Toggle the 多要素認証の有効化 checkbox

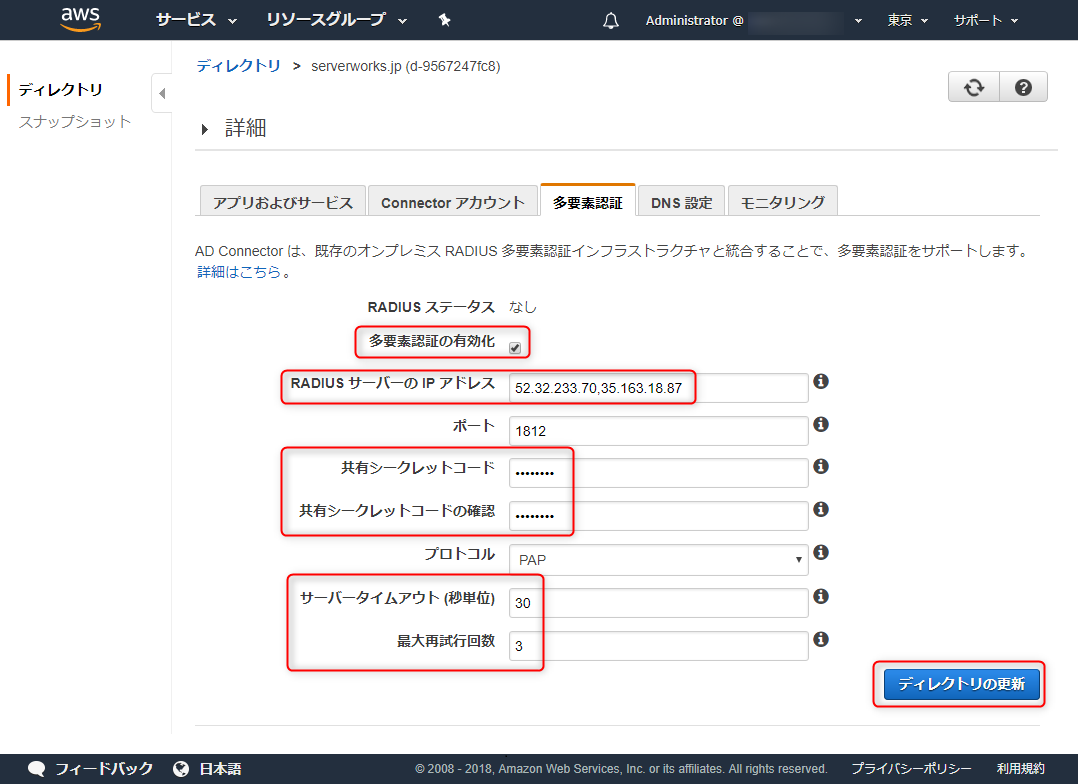pos(515,347)
